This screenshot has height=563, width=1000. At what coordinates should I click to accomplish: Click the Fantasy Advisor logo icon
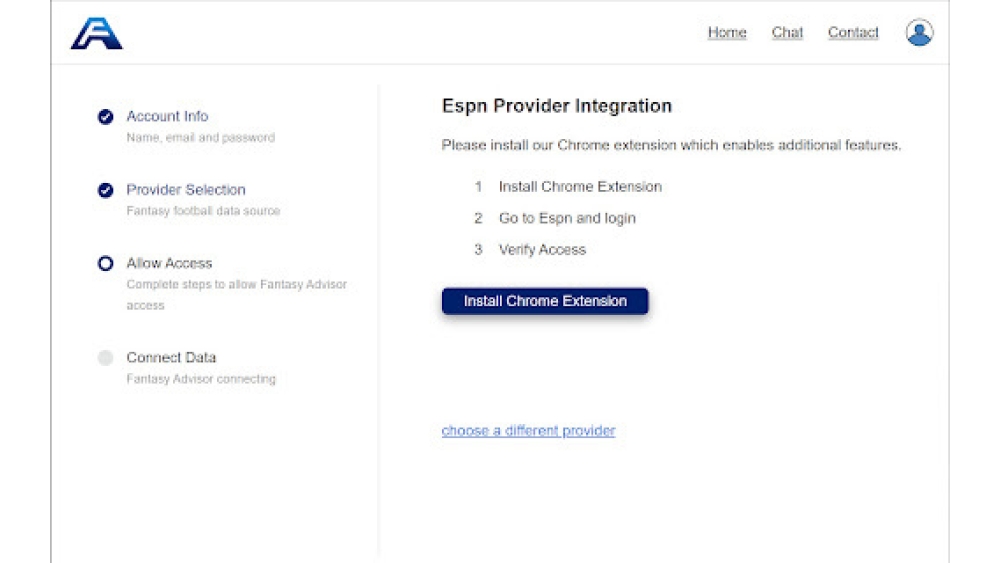click(x=96, y=33)
